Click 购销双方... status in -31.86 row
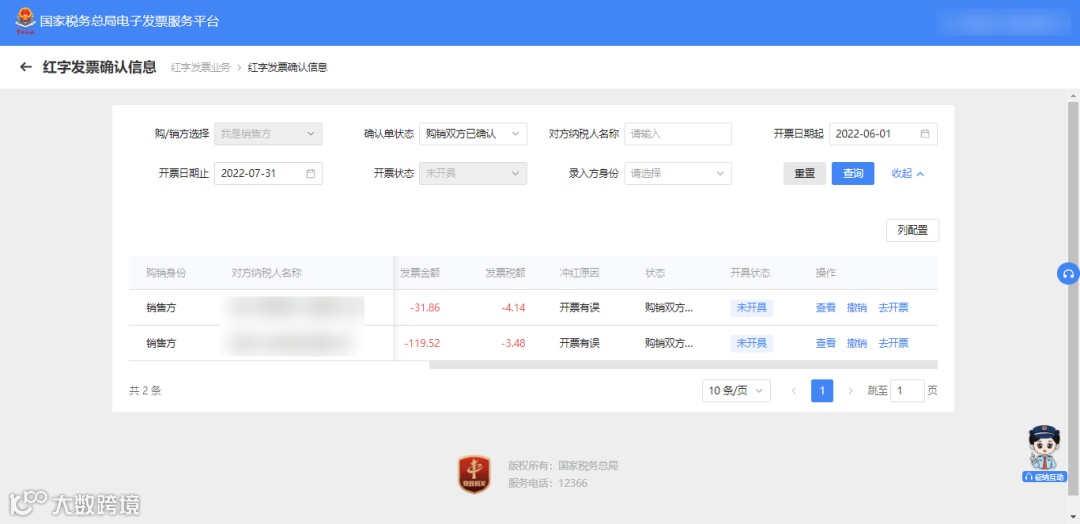The height and width of the screenshot is (524, 1080). pyautogui.click(x=669, y=308)
